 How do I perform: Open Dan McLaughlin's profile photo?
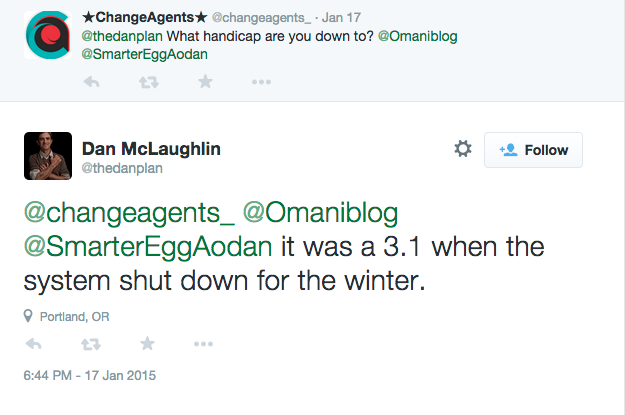click(x=47, y=155)
